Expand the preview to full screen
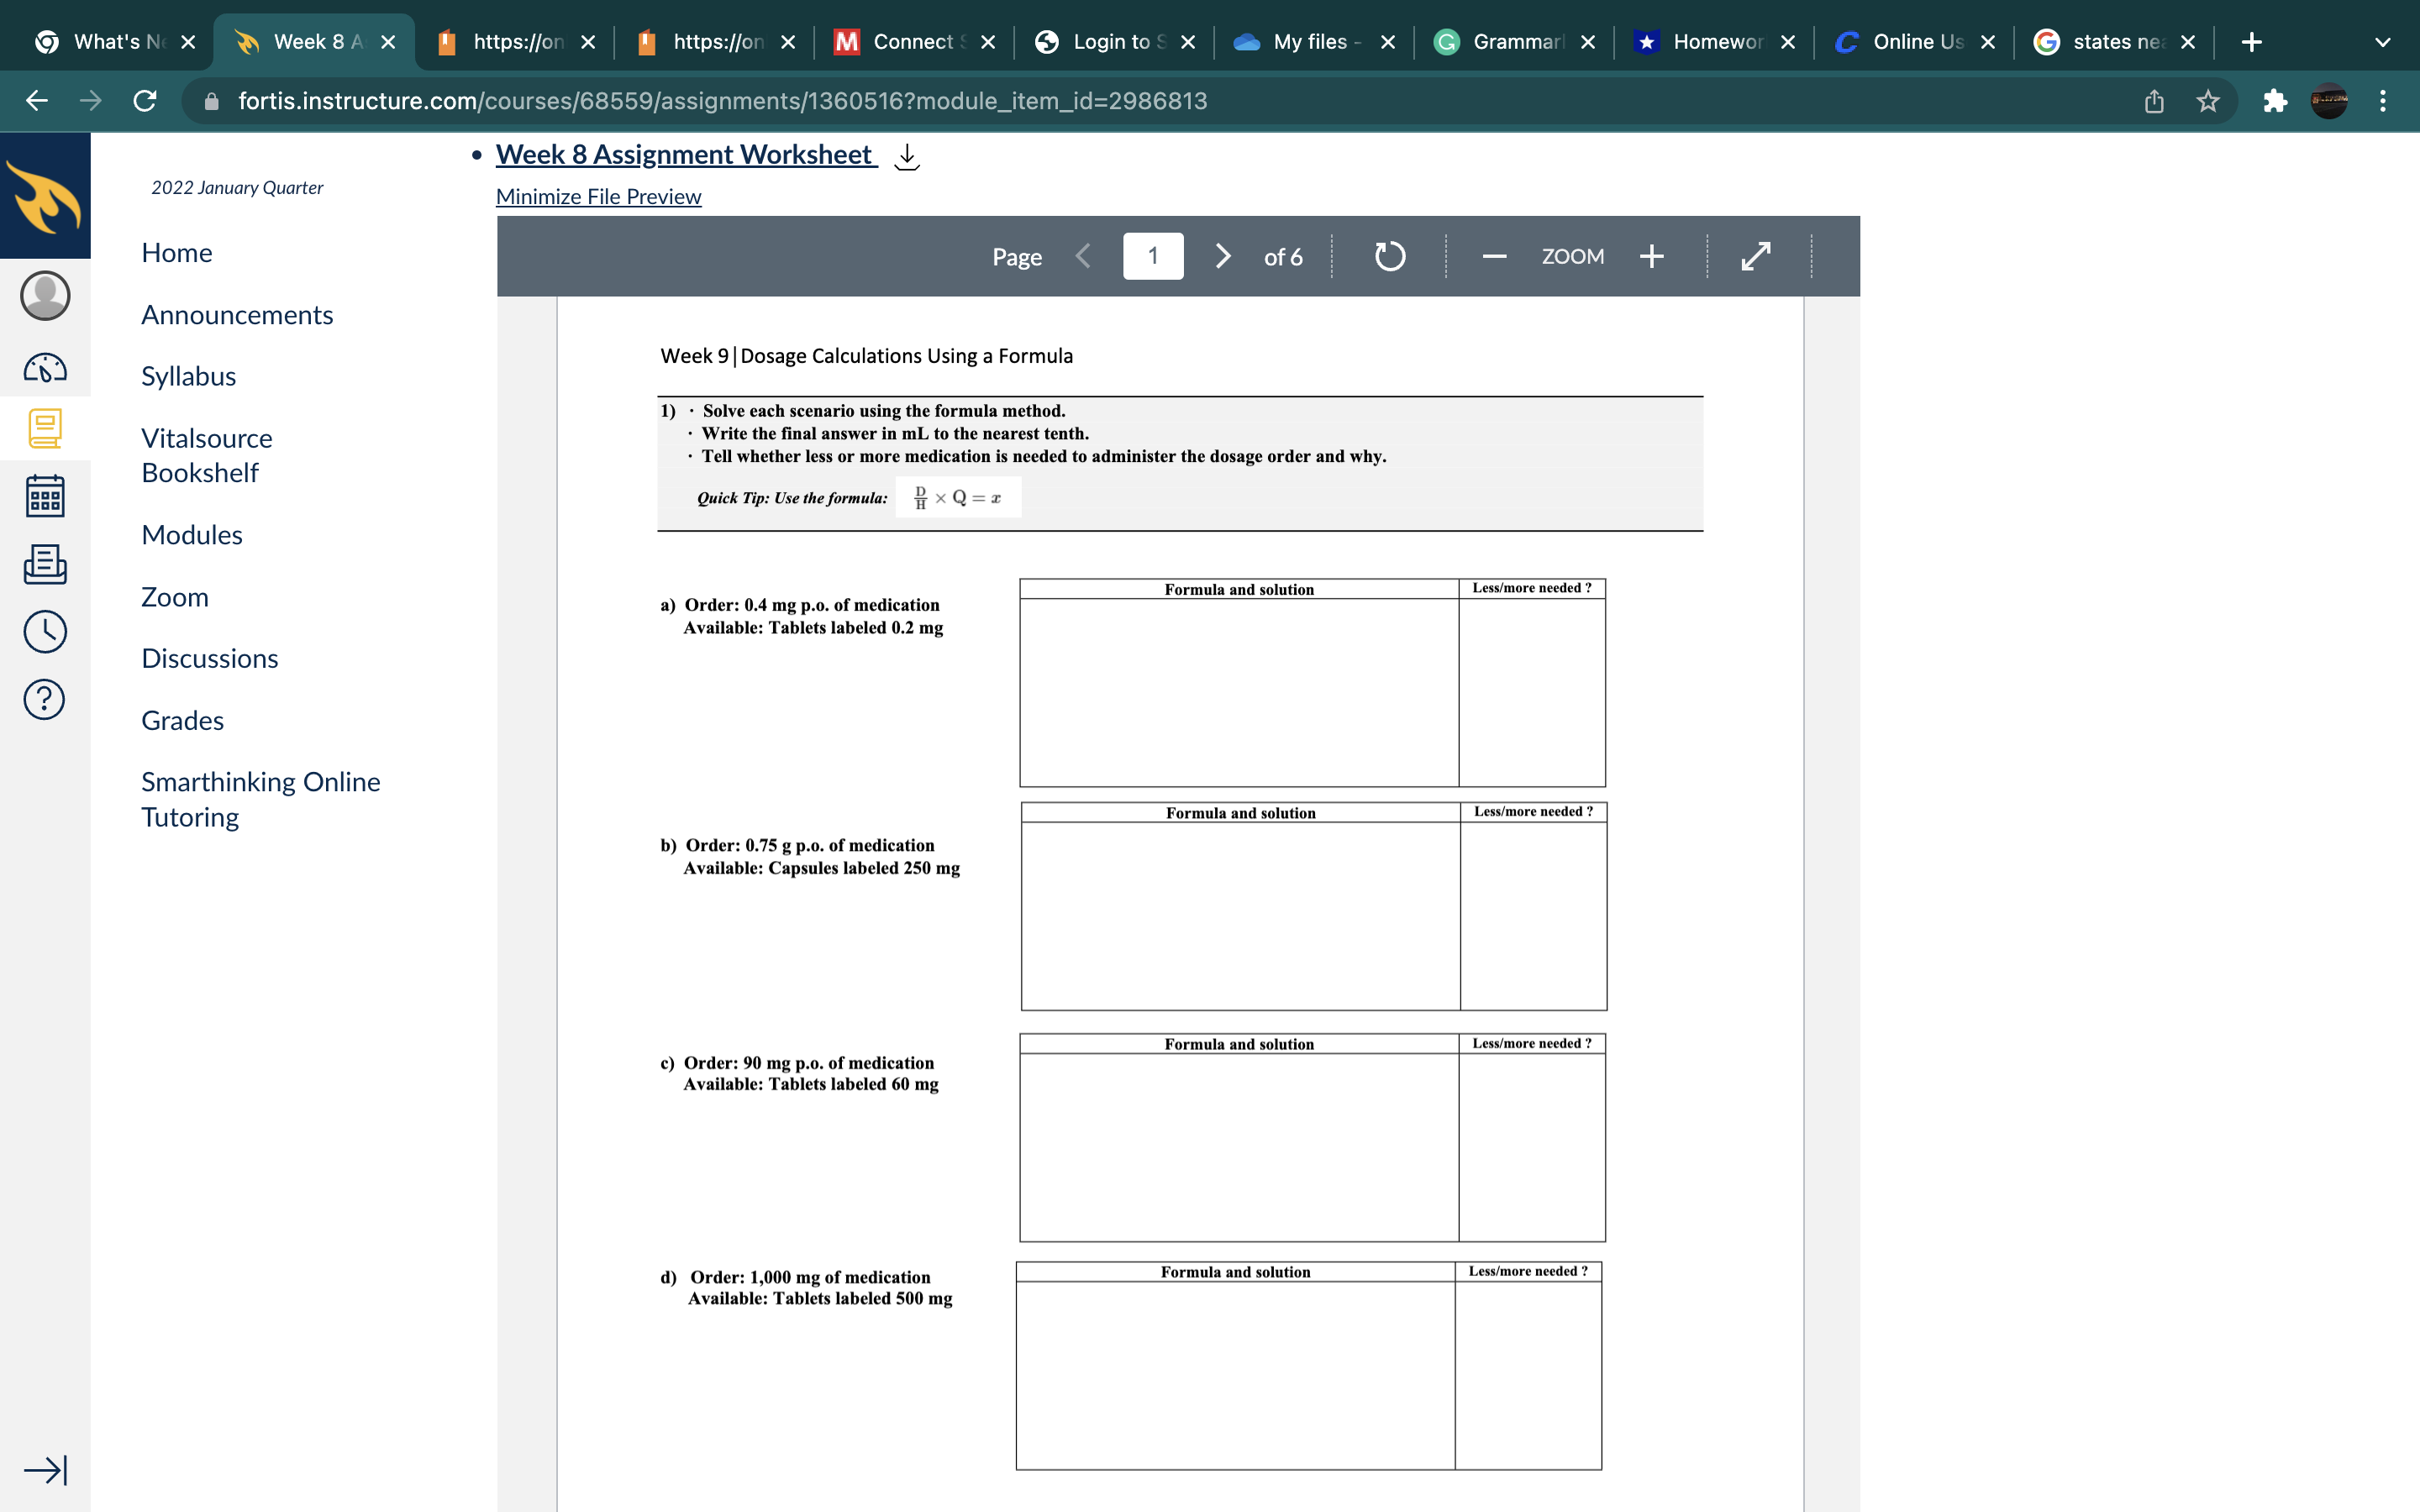 tap(1756, 257)
